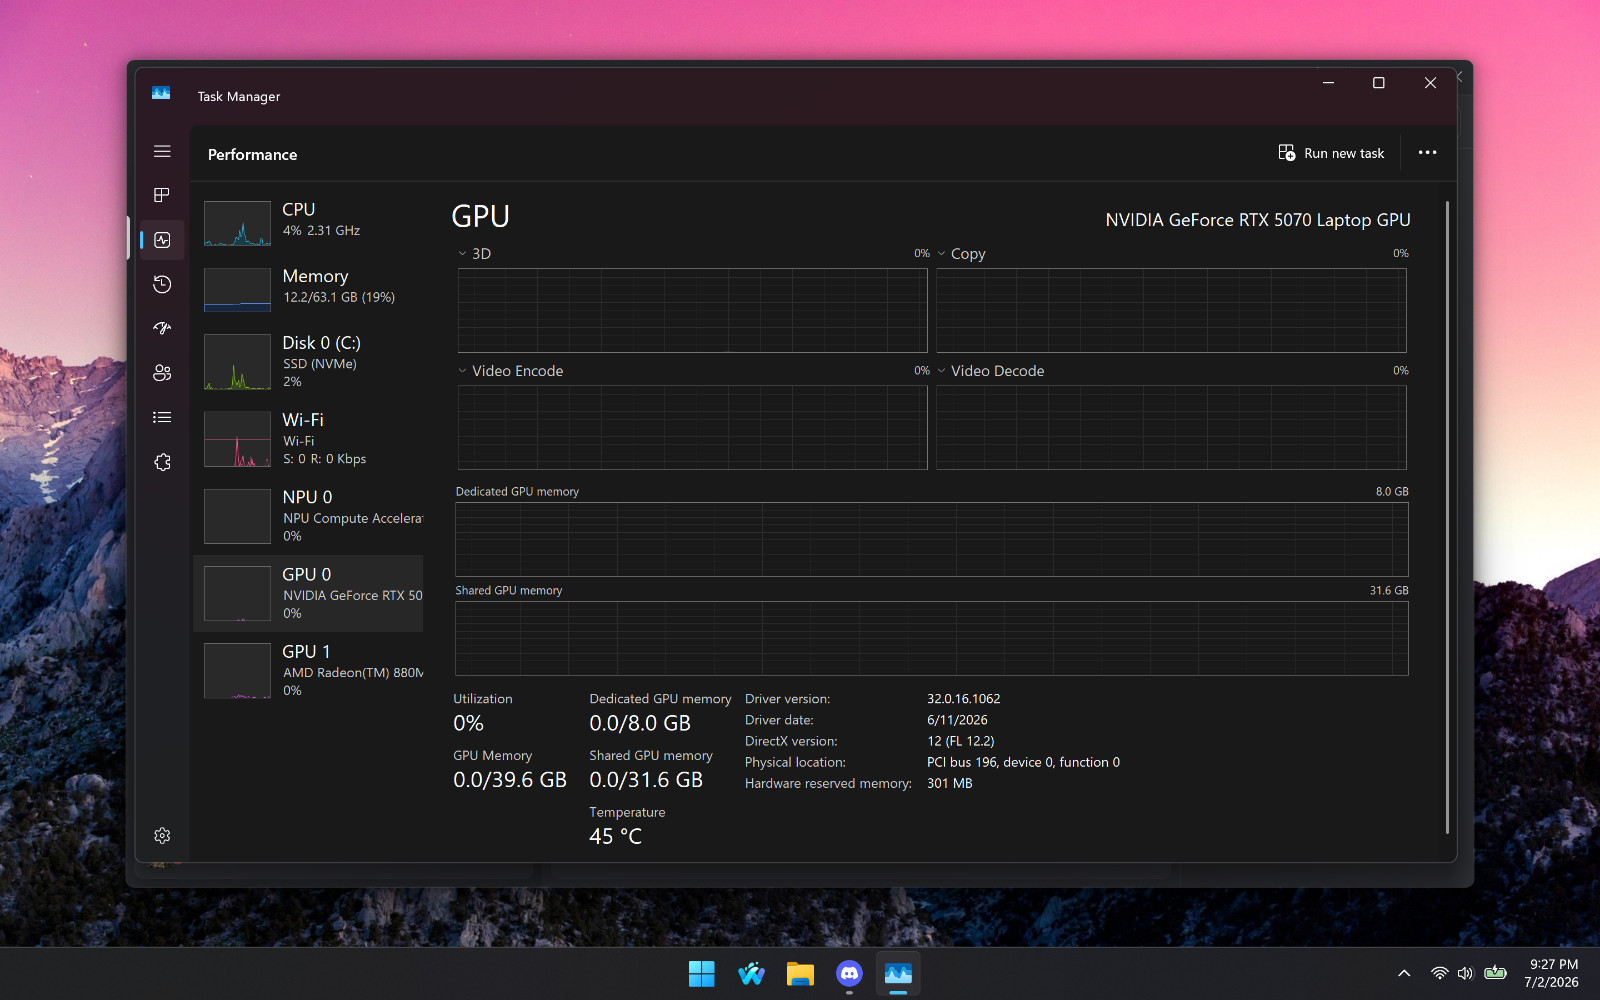Screen dimensions: 1600x1000
Task: Open Startup apps page icon
Action: pyautogui.click(x=162, y=328)
